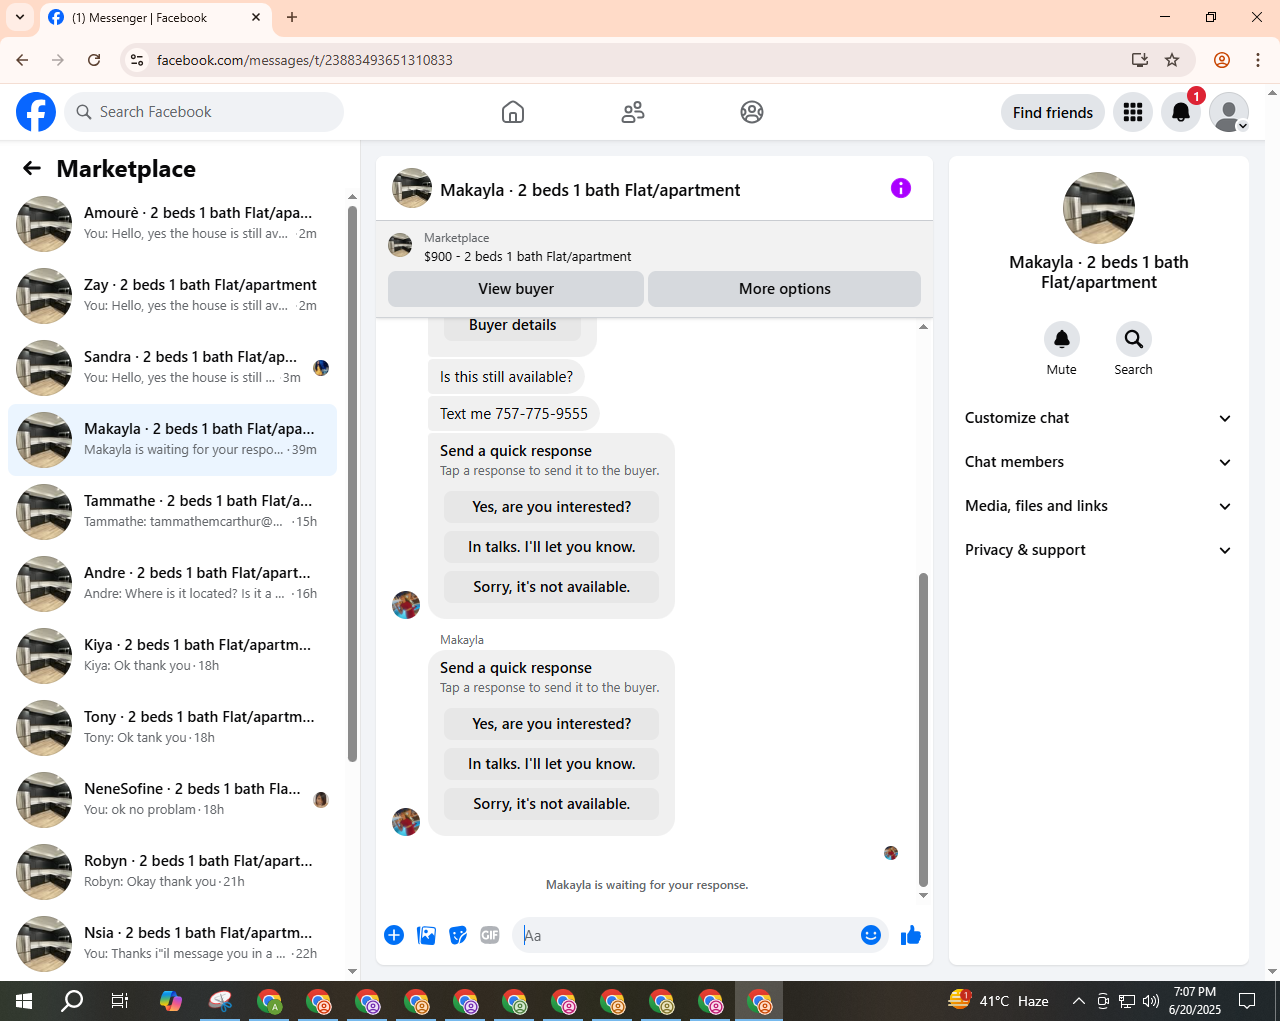
Task: Open Tony conversation
Action: [x=172, y=728]
